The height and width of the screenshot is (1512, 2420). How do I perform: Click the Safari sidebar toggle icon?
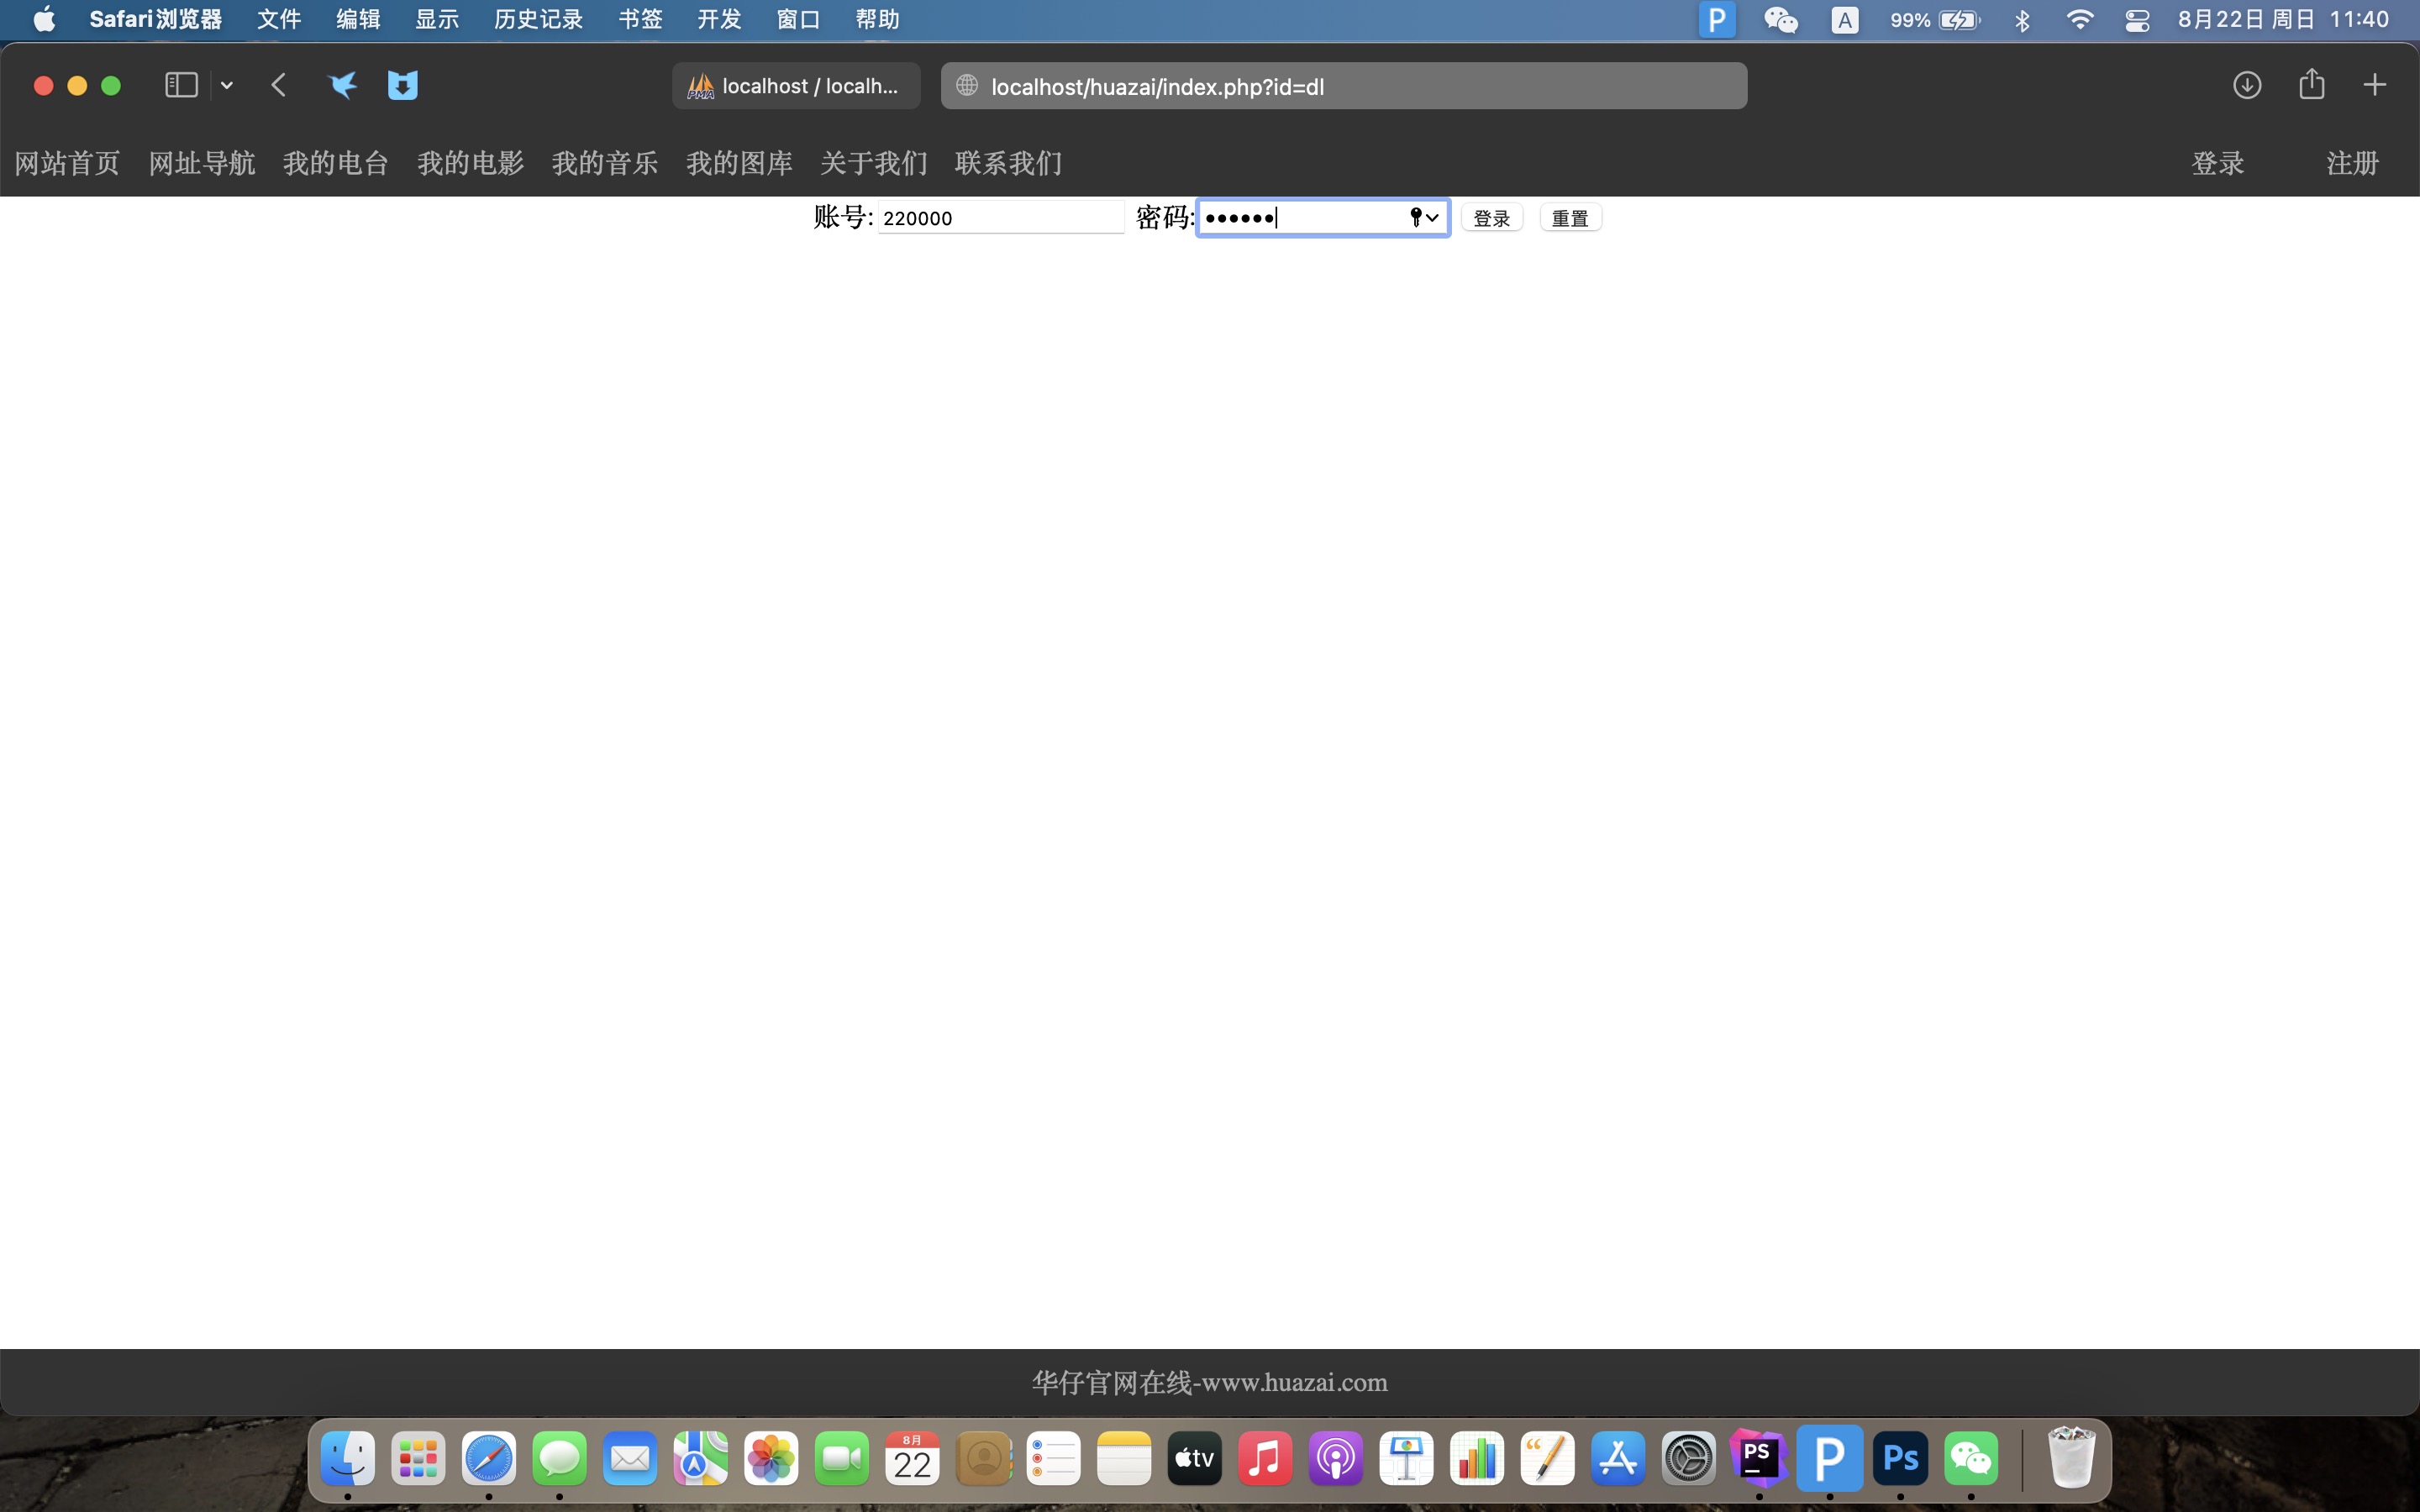pos(181,85)
